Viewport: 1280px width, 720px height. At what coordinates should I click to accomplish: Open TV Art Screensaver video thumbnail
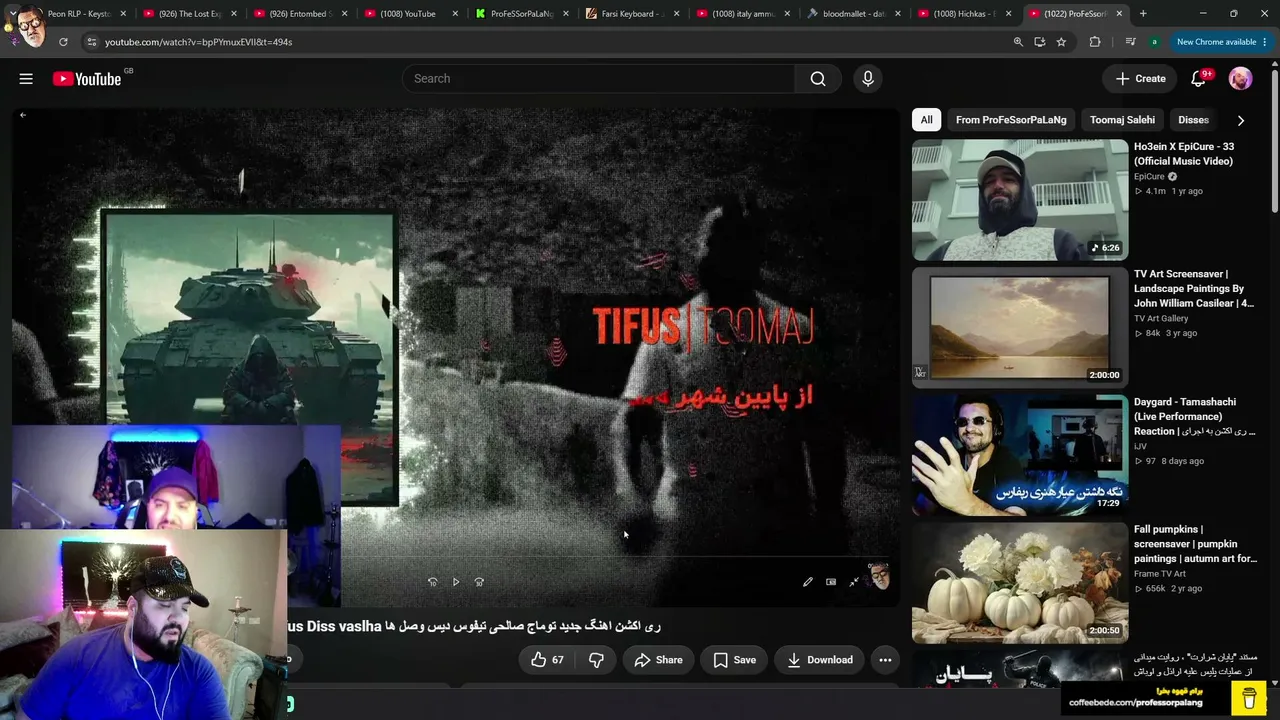pyautogui.click(x=1020, y=328)
